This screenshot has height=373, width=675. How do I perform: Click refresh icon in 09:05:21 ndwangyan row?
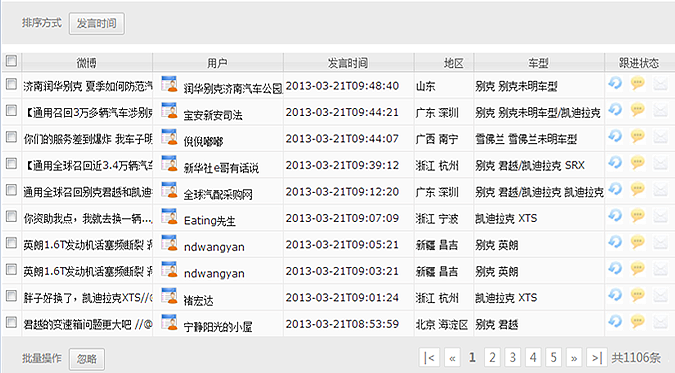(x=615, y=242)
